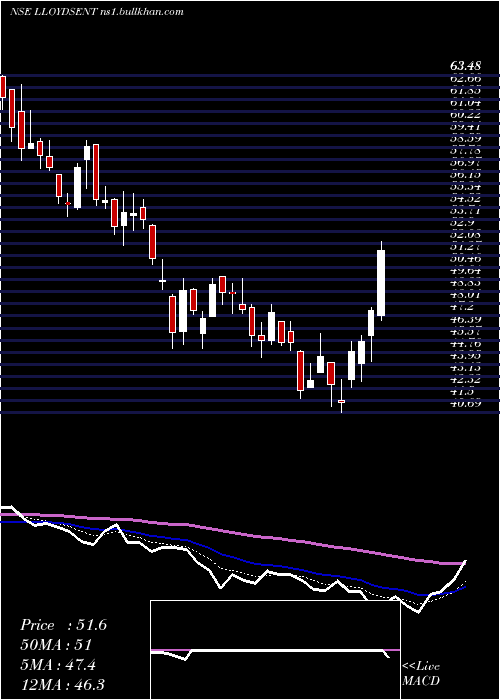Click the blue moving average line
The width and height of the screenshot is (500, 700).
click(232, 557)
